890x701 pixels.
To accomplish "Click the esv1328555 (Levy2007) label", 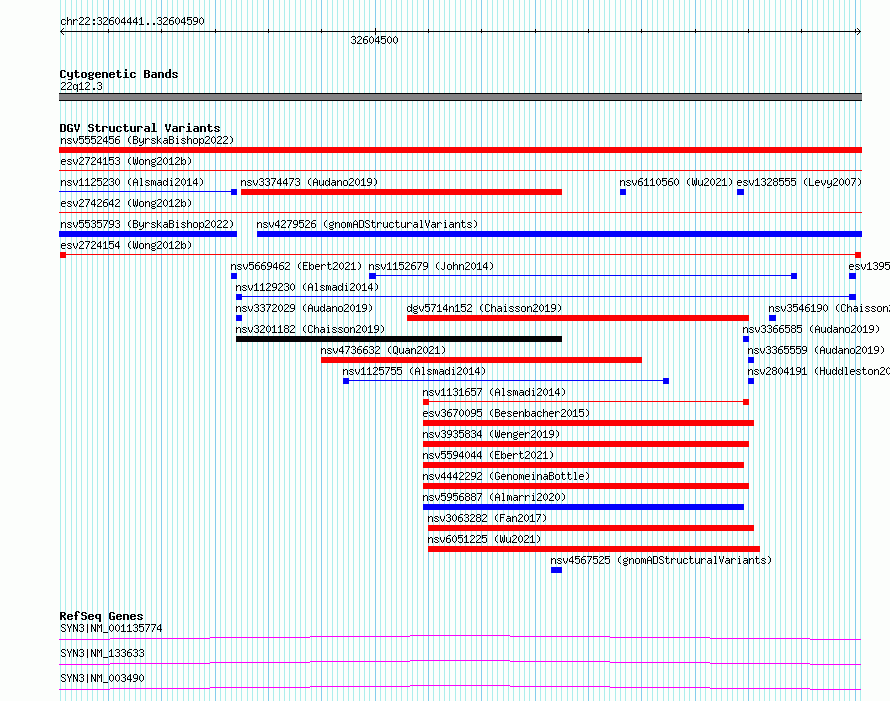I will [799, 182].
